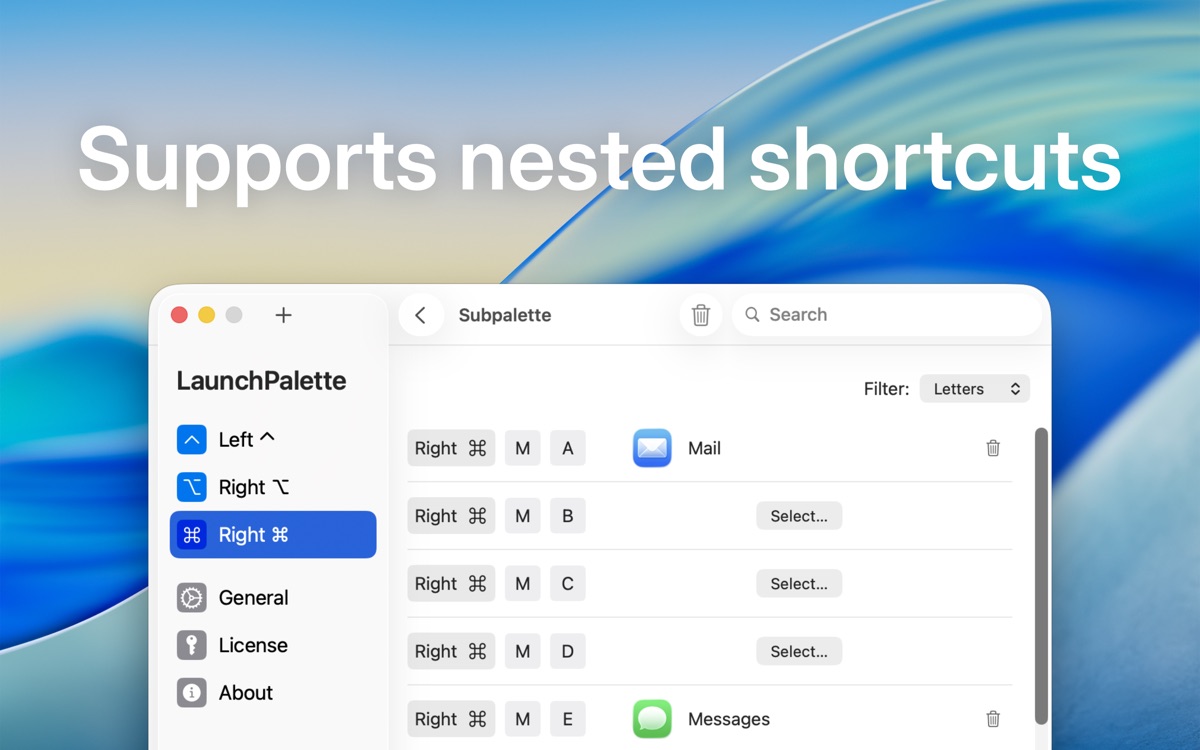Click the back chevron beside Subpalette
The height and width of the screenshot is (750, 1200).
click(x=421, y=315)
